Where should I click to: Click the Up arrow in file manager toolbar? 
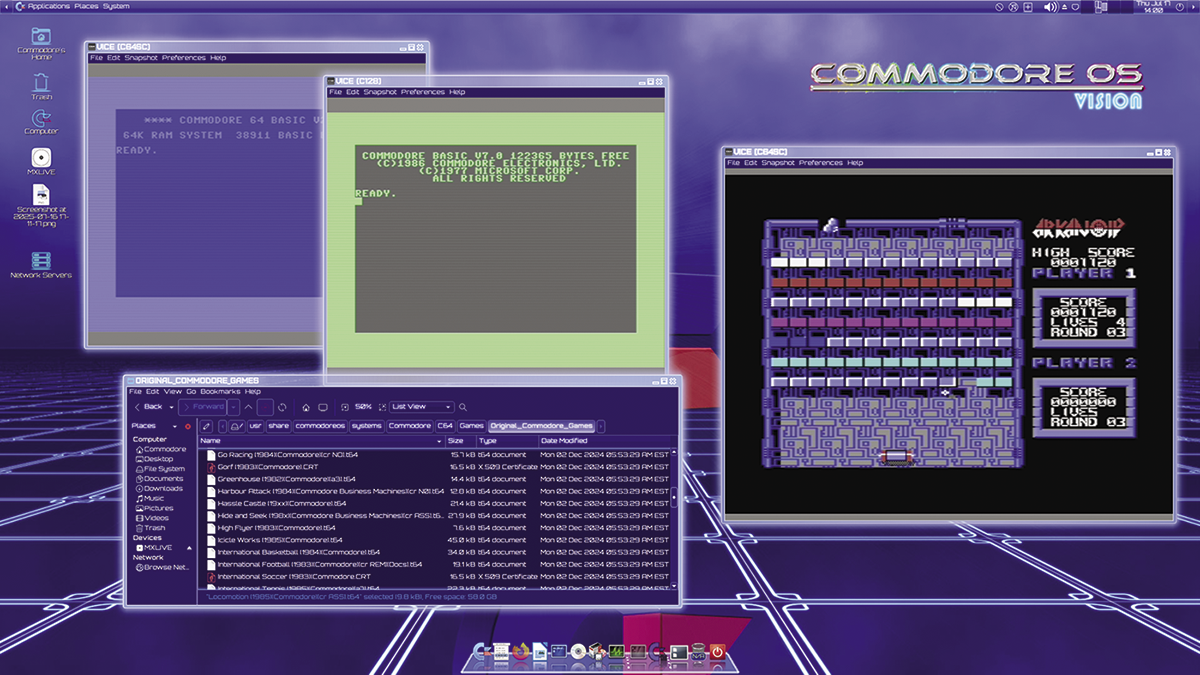click(x=248, y=407)
